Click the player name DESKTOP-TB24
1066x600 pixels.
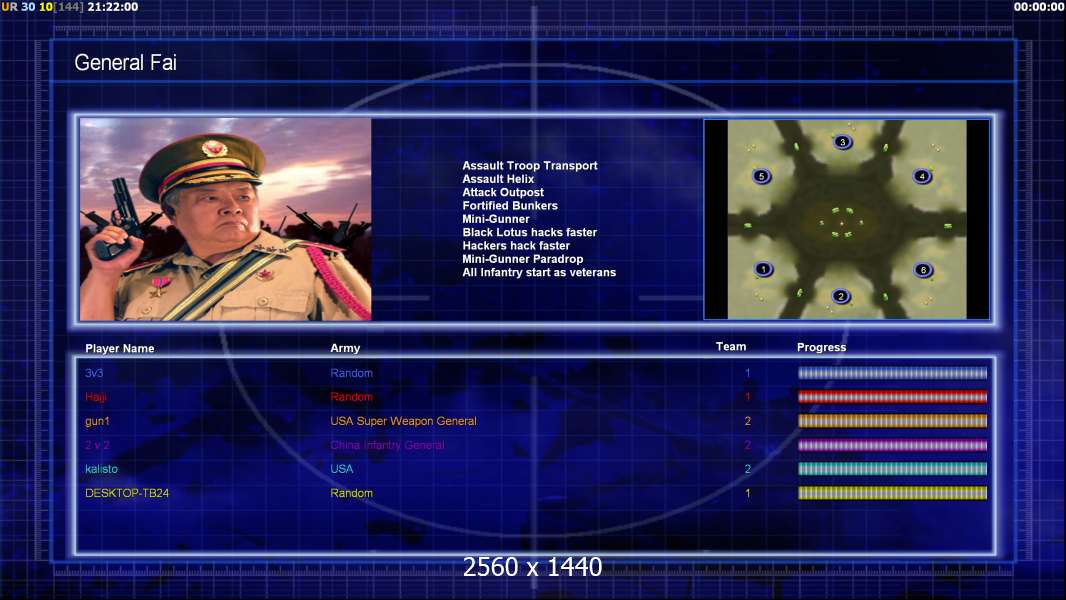(127, 493)
